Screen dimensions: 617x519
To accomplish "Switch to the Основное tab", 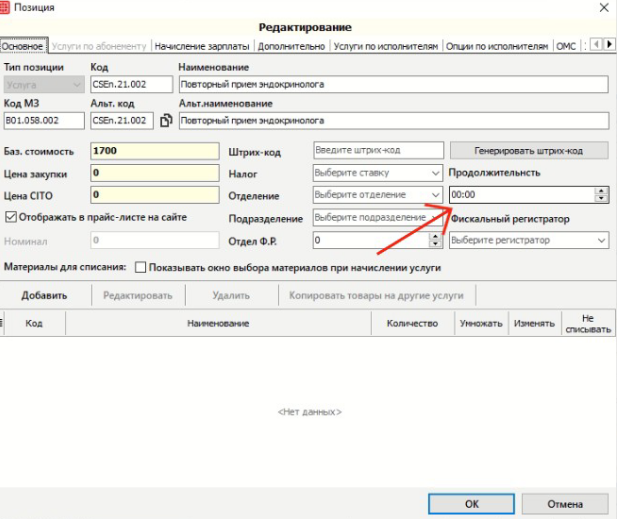I will [22, 46].
